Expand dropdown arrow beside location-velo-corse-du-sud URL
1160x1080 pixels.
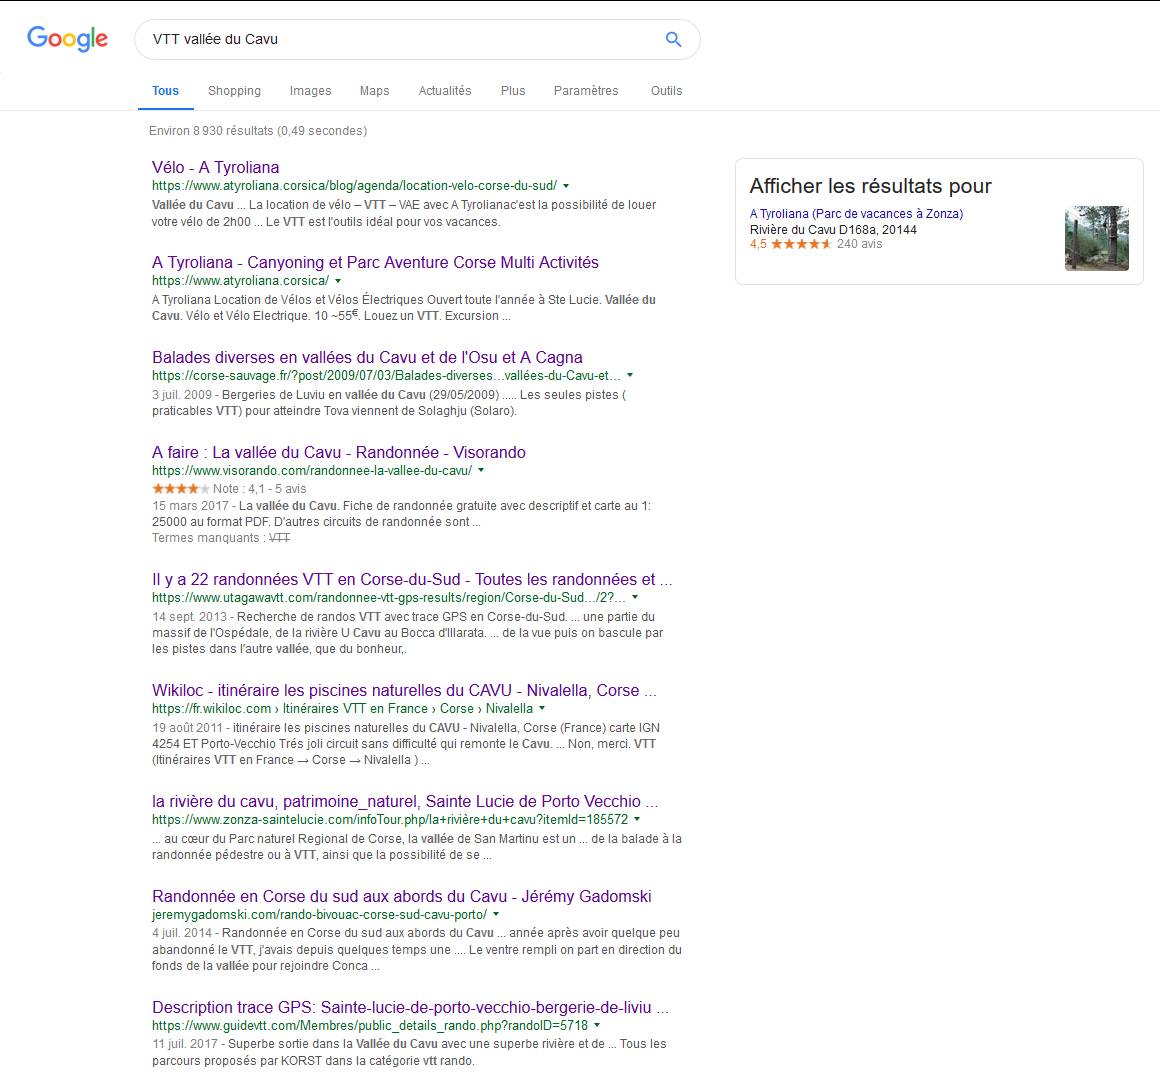(566, 186)
